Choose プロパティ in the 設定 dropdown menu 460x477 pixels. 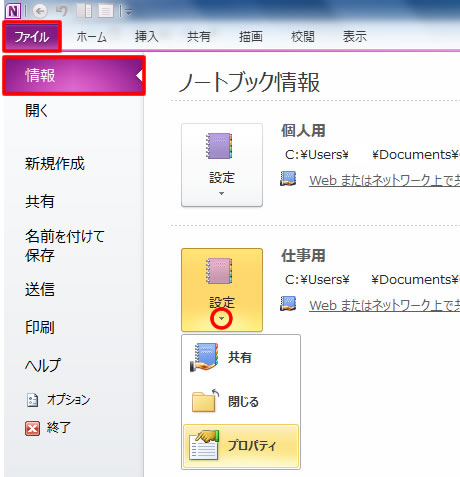[241, 446]
